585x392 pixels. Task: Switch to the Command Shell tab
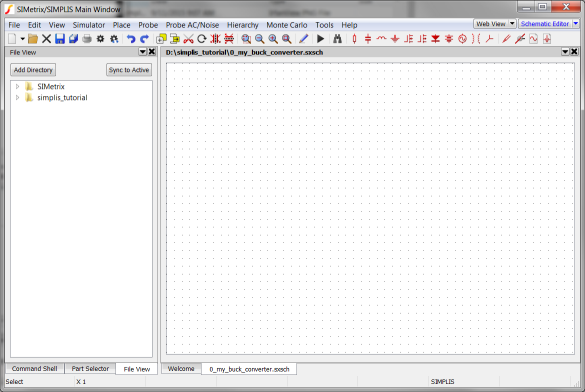(34, 369)
